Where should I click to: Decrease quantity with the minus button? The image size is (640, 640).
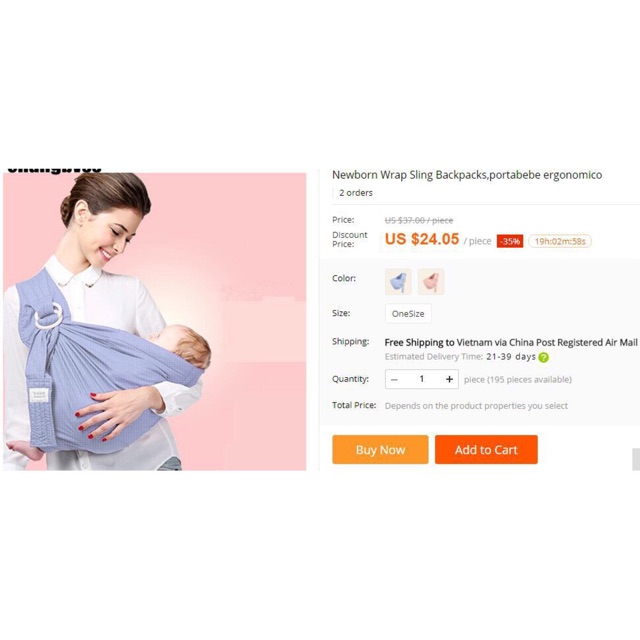394,379
